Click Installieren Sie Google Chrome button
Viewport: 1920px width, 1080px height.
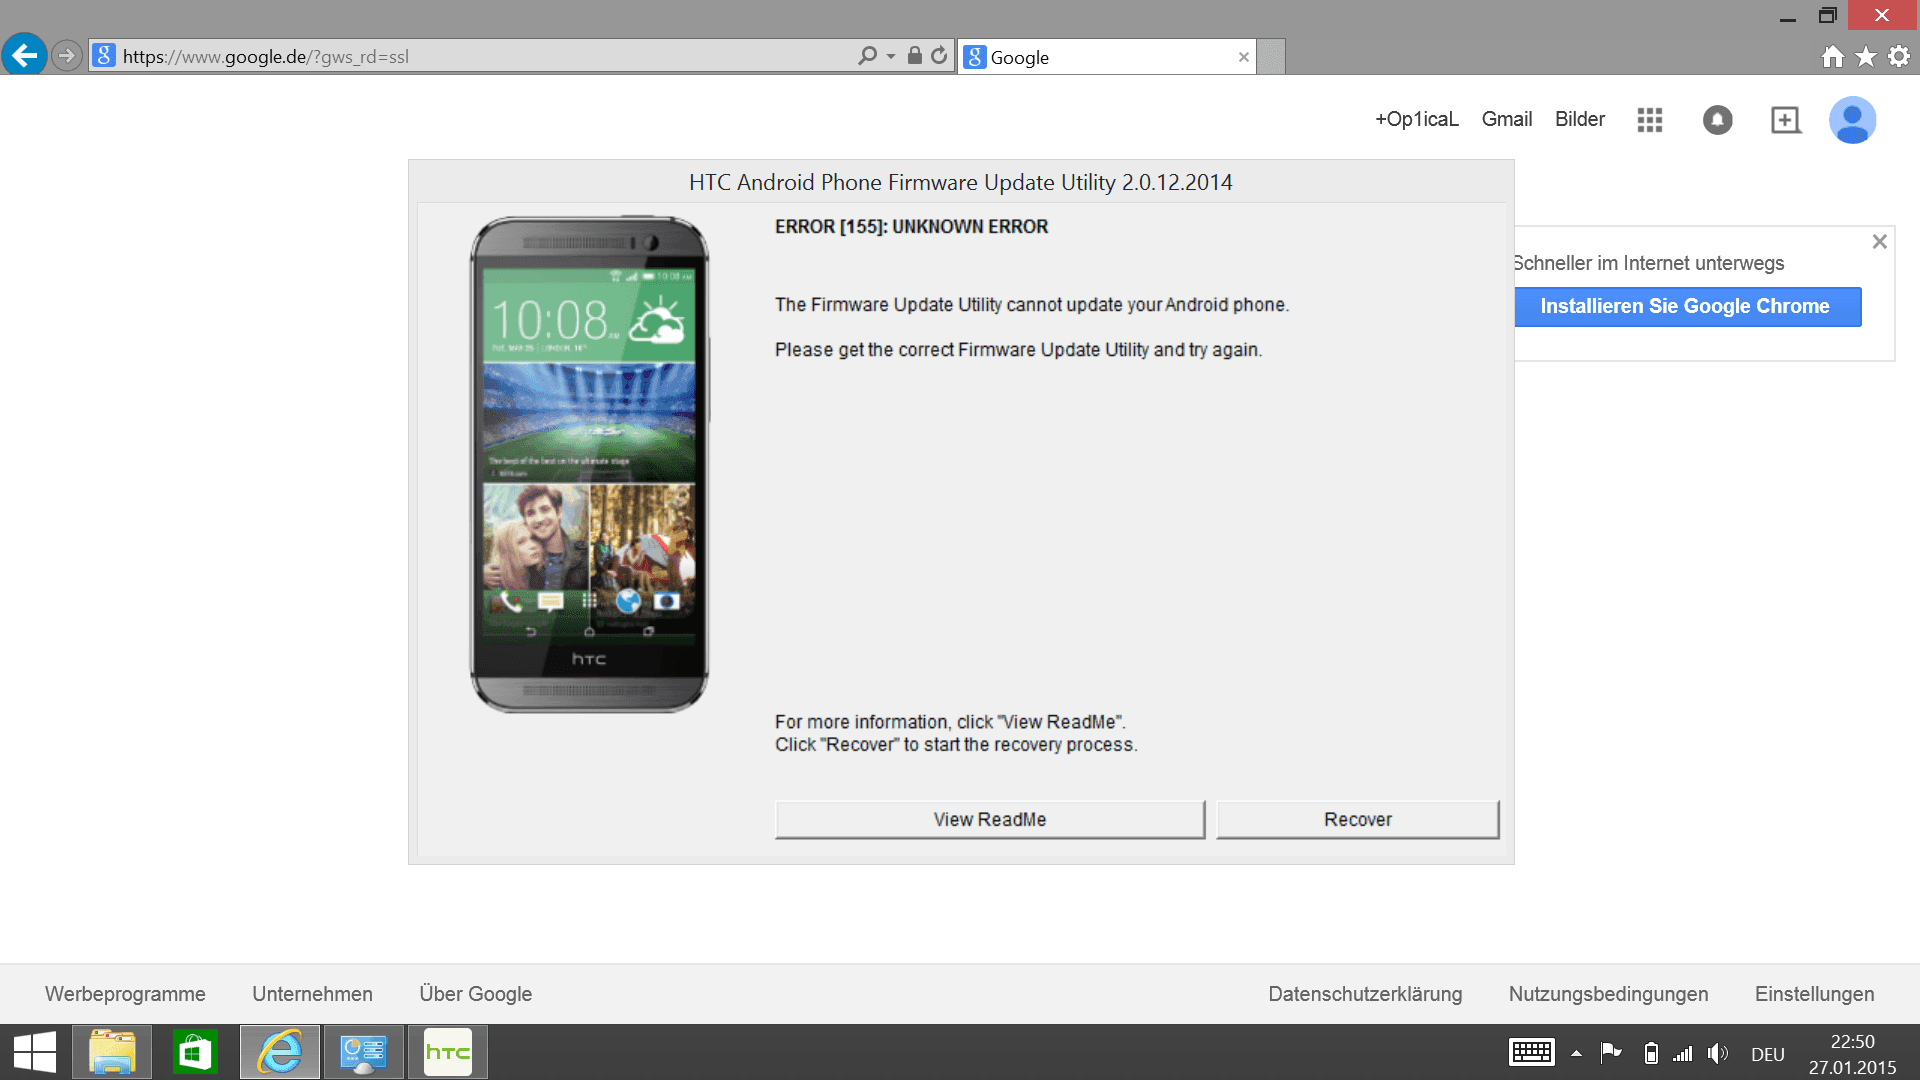click(x=1686, y=306)
